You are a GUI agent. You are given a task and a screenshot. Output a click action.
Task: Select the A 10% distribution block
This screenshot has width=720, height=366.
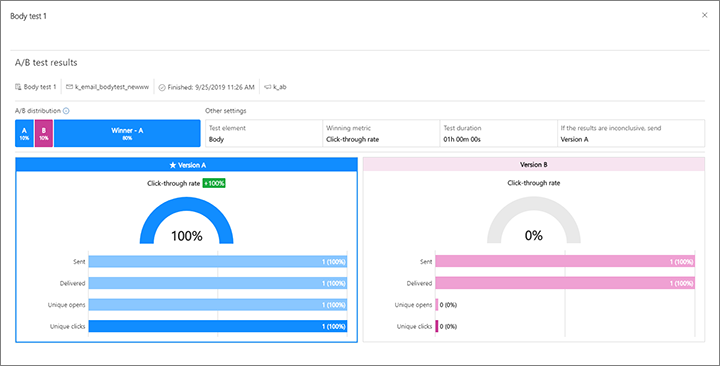[24, 133]
